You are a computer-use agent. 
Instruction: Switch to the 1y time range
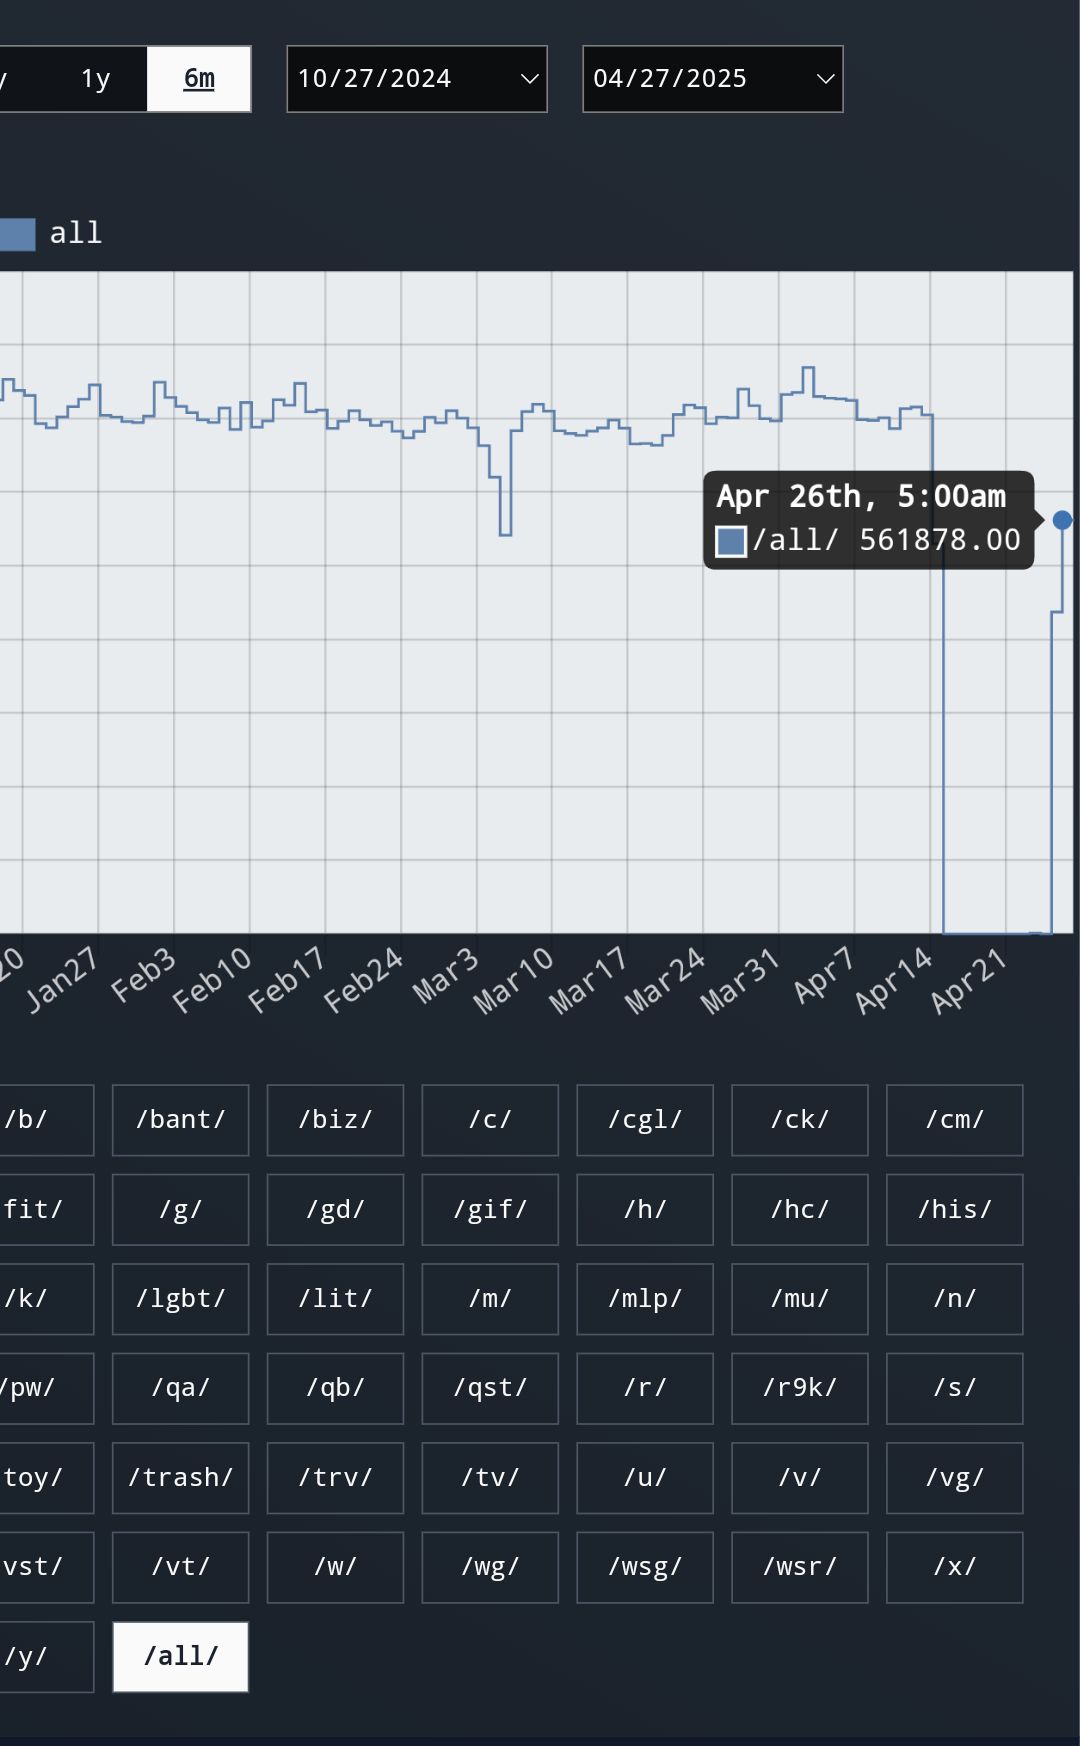click(95, 79)
